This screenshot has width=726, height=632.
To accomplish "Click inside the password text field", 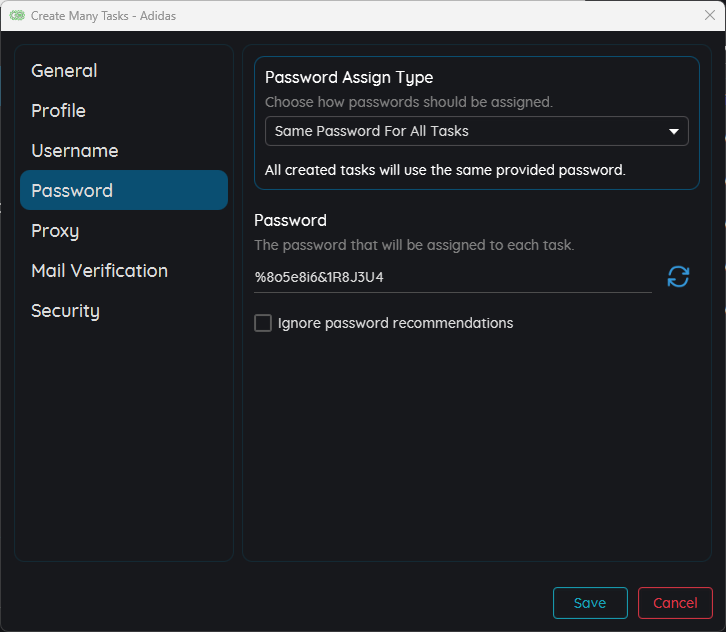I will (x=452, y=277).
